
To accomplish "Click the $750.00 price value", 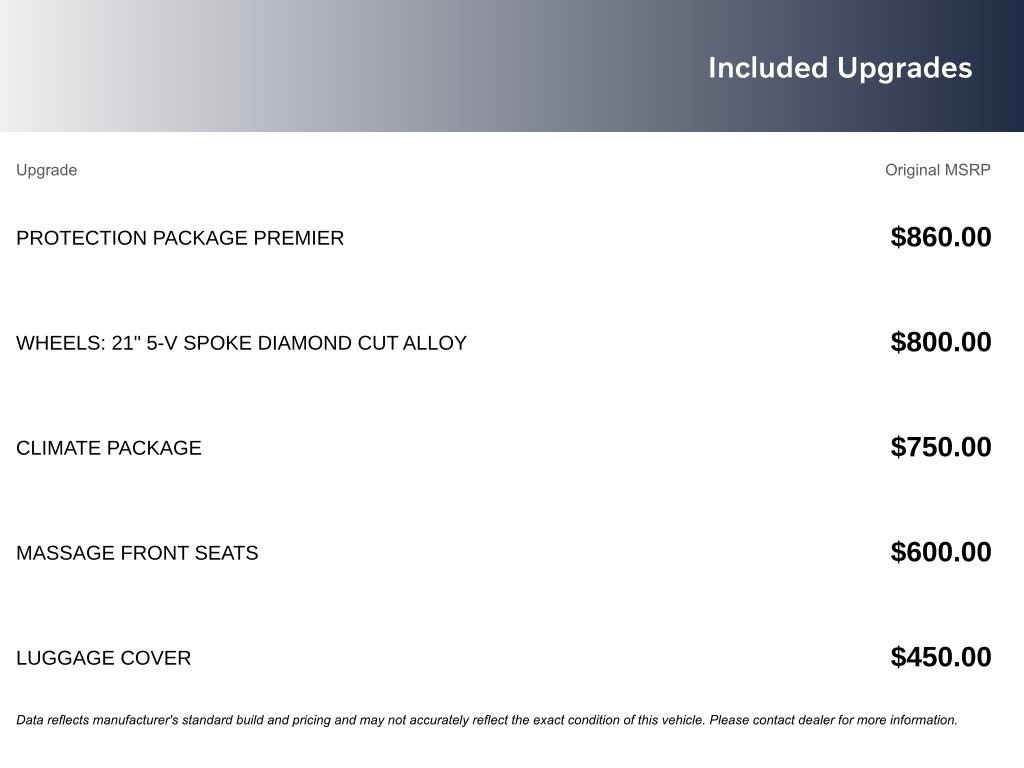I will (x=940, y=447).
